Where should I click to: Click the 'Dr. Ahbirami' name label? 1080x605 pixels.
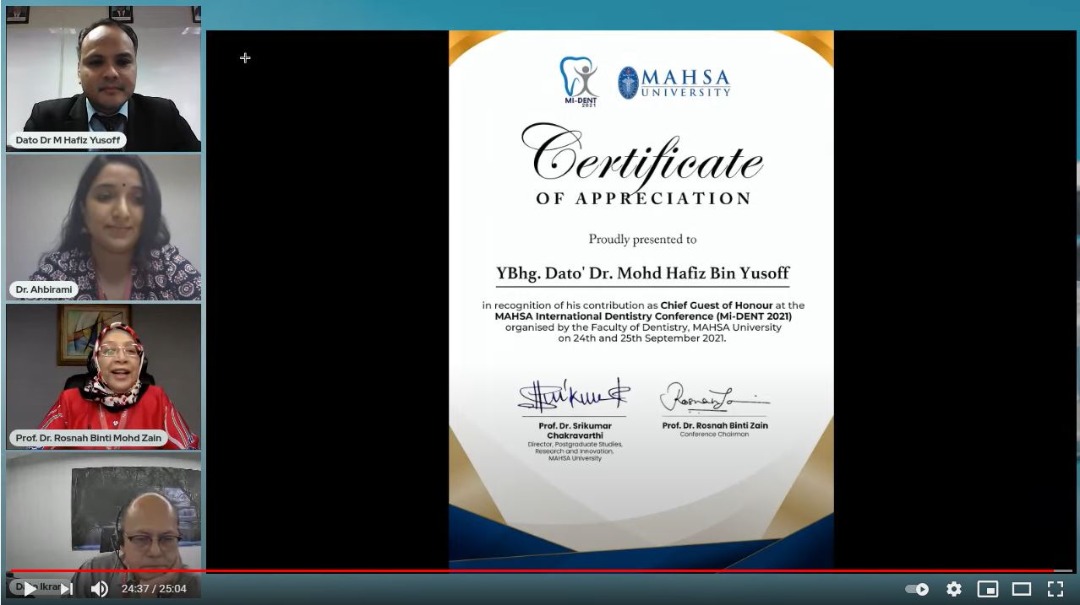(x=44, y=289)
